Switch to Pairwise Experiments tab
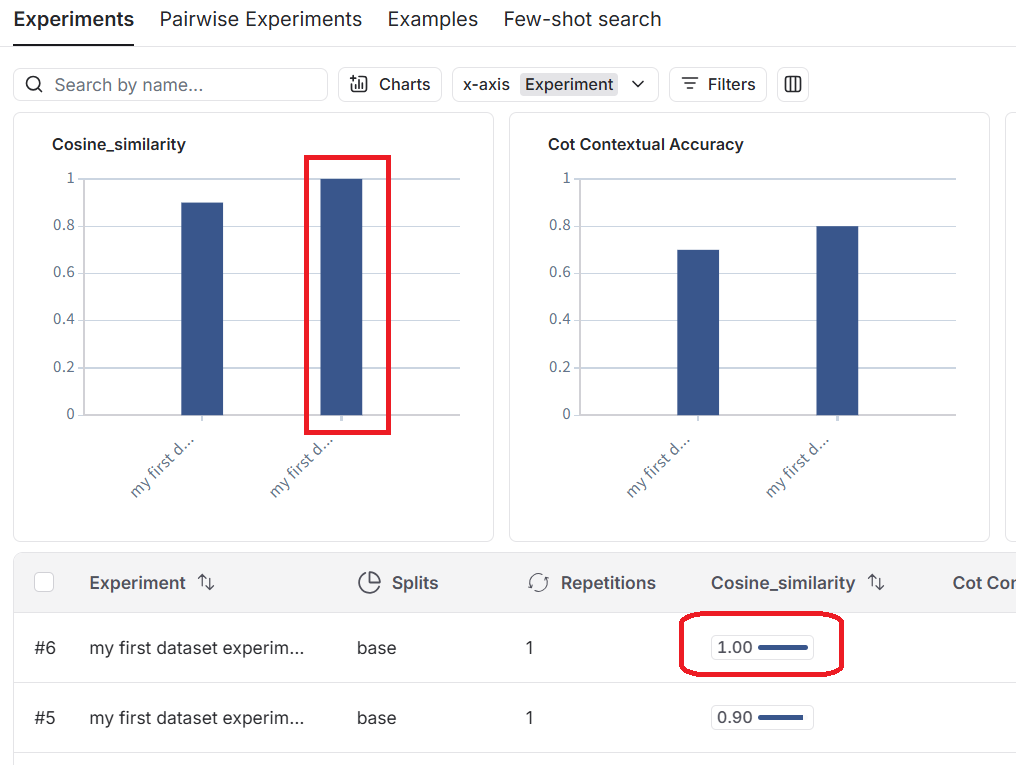 tap(261, 20)
